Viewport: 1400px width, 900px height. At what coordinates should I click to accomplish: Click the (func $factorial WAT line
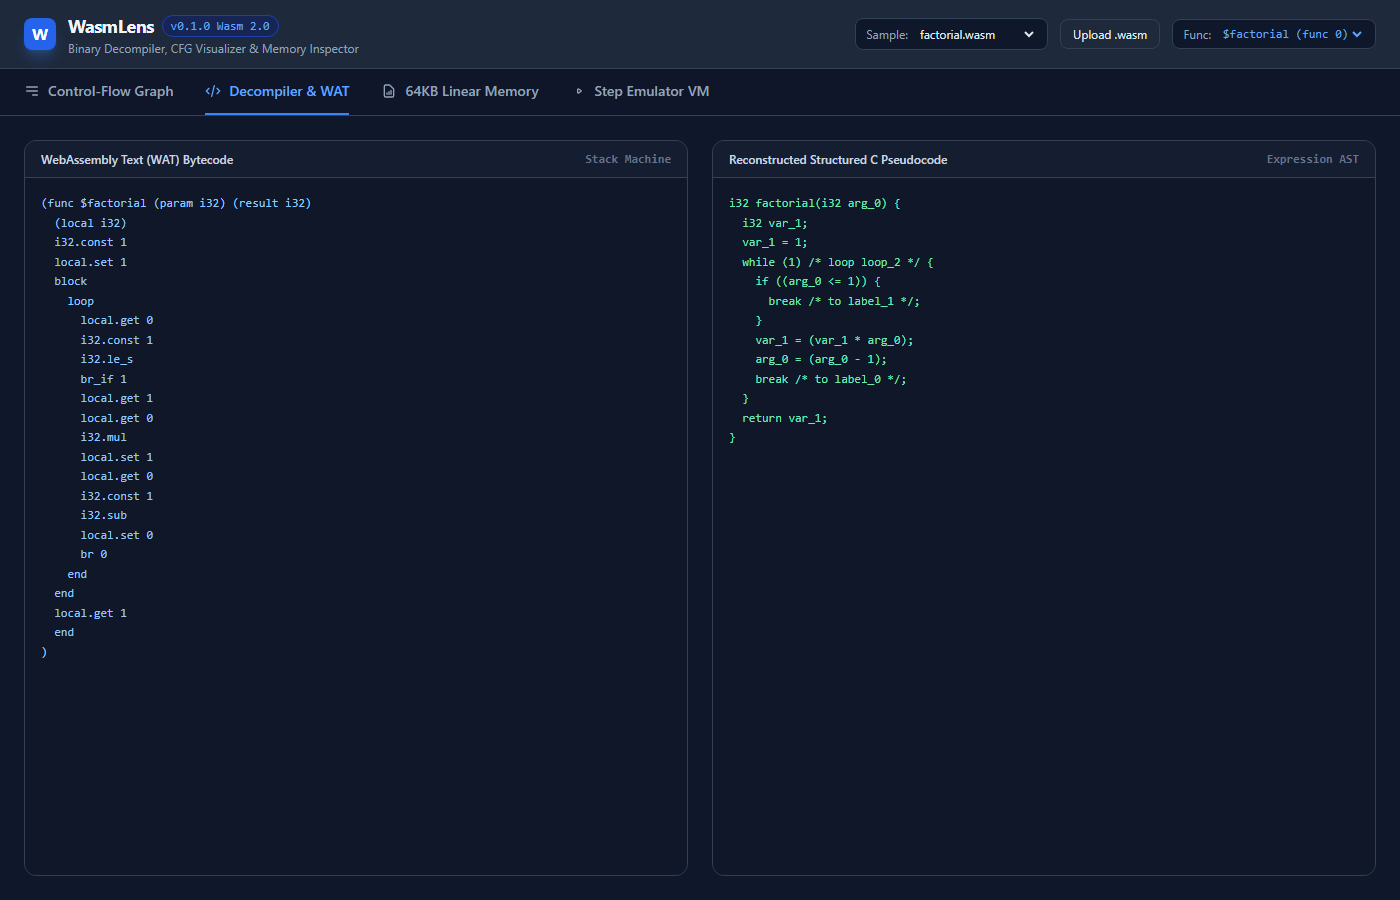pyautogui.click(x=176, y=203)
